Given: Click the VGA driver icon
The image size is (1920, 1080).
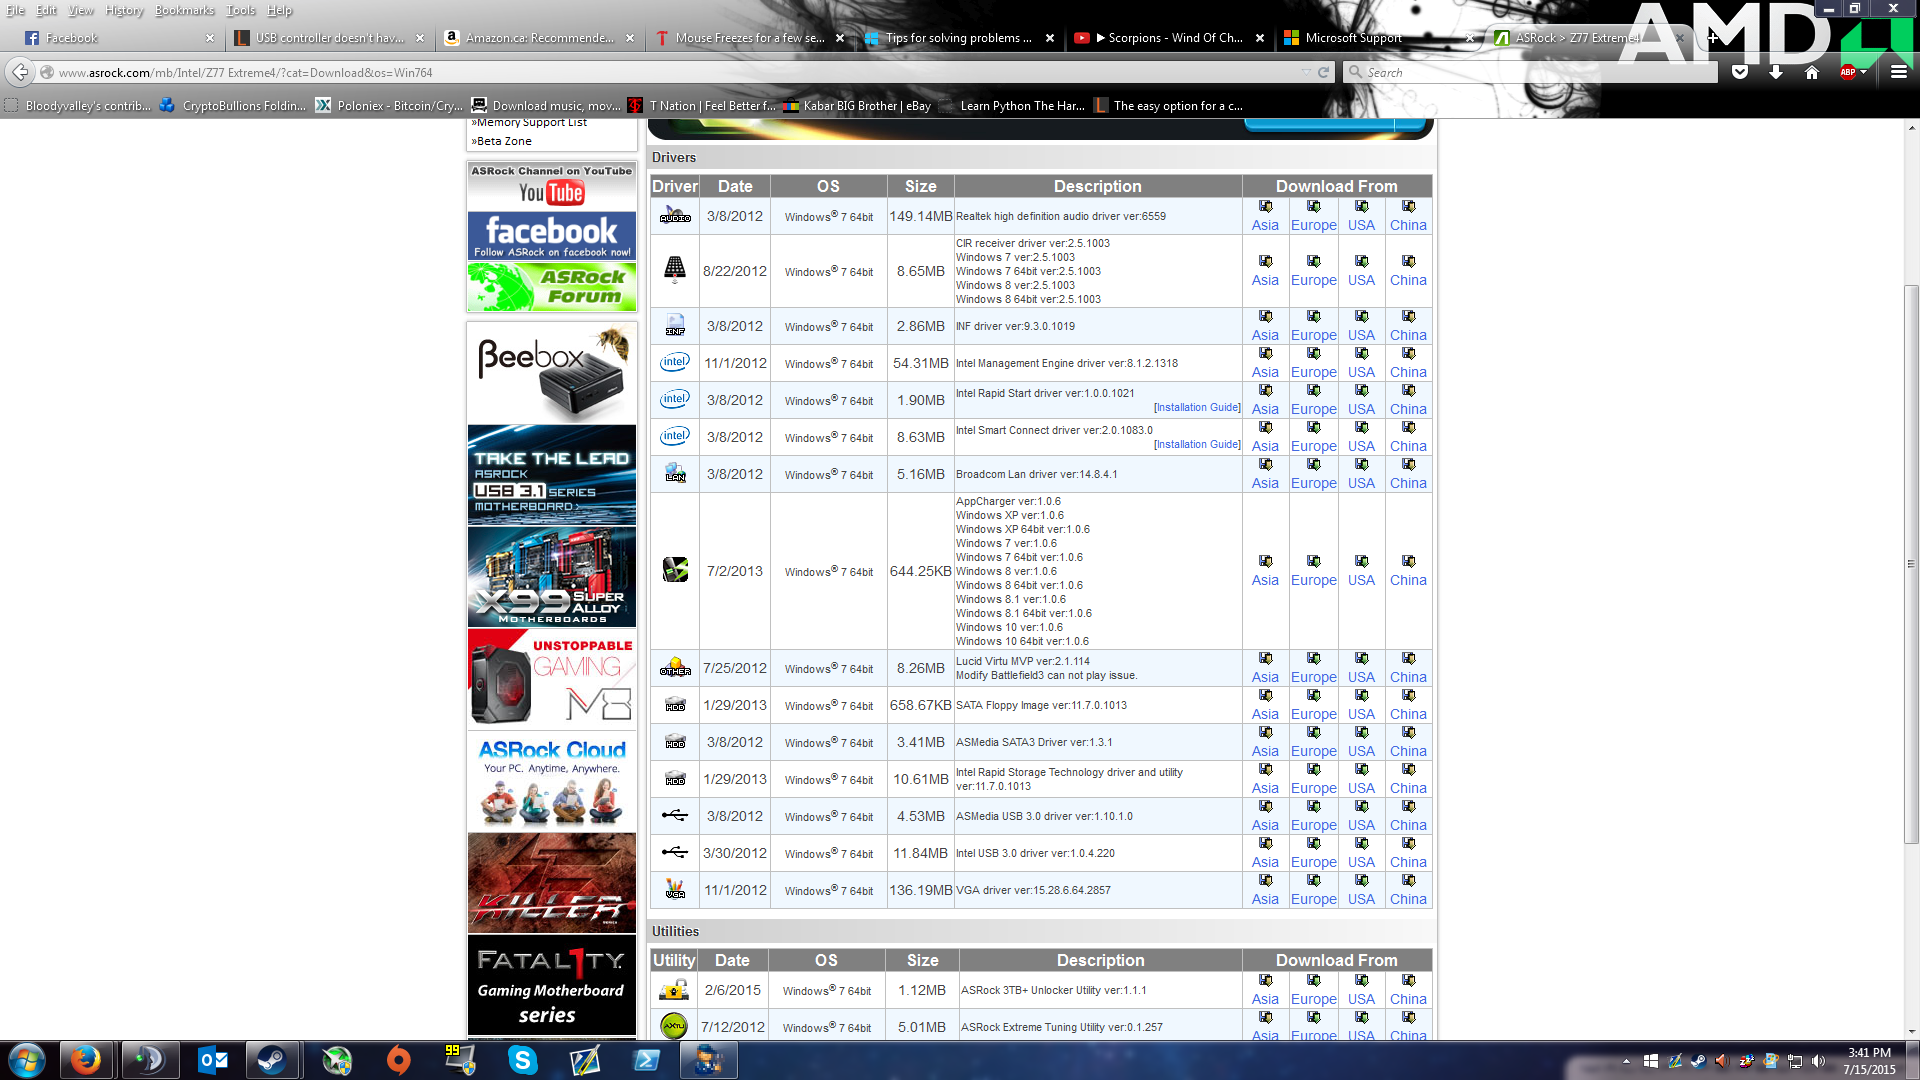Looking at the screenshot, I should [675, 889].
